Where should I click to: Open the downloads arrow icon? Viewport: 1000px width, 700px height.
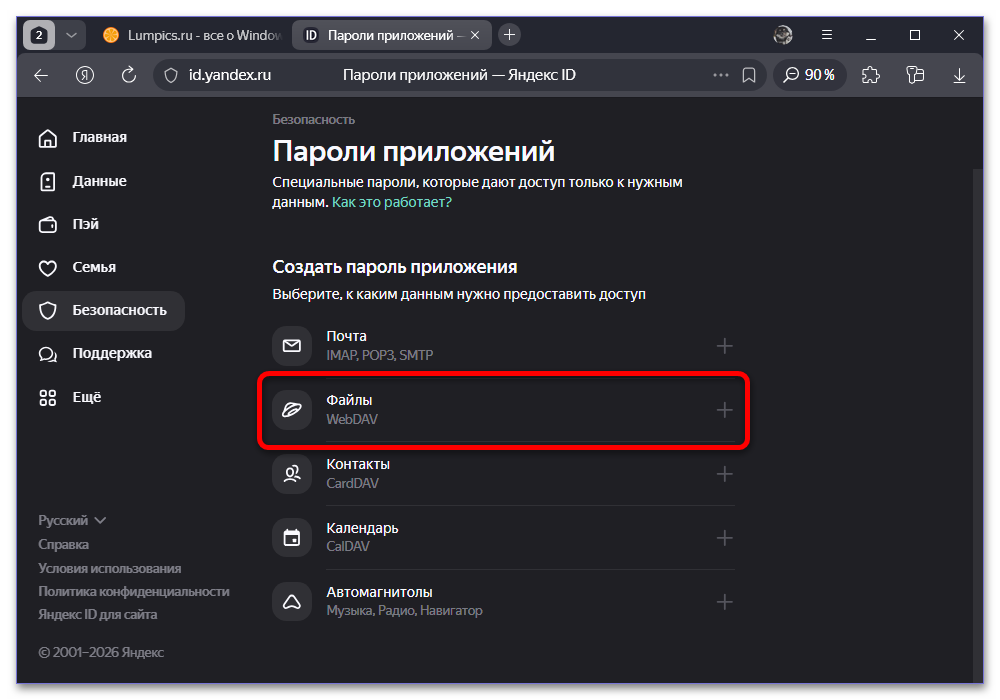coord(959,75)
